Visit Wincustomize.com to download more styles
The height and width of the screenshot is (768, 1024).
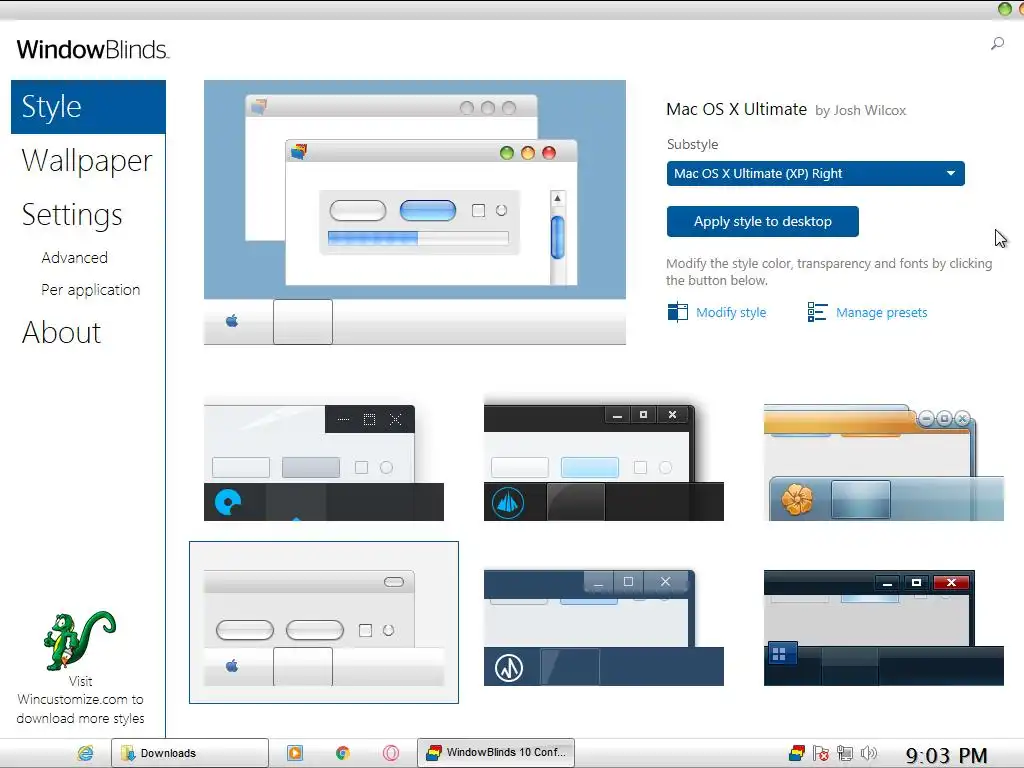pyautogui.click(x=80, y=699)
